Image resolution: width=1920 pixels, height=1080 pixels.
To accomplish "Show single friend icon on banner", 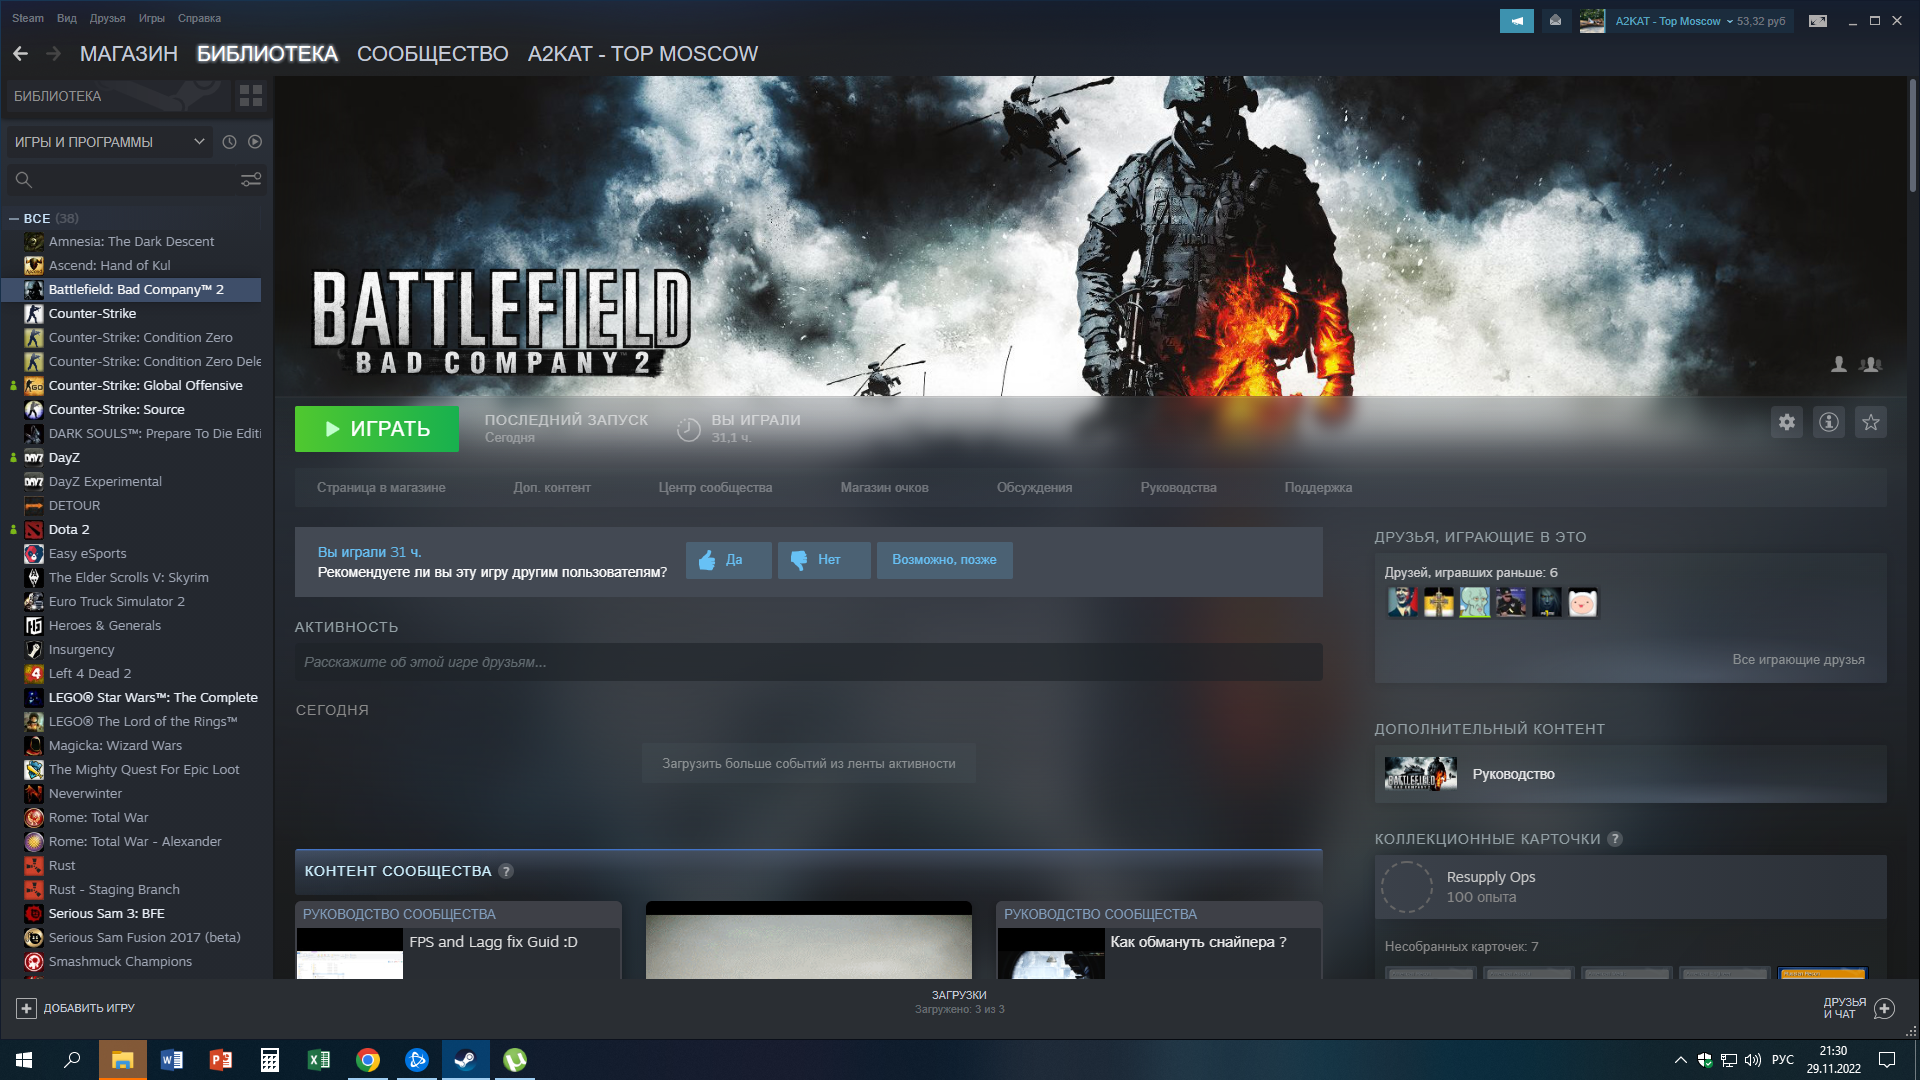I will pyautogui.click(x=1838, y=365).
